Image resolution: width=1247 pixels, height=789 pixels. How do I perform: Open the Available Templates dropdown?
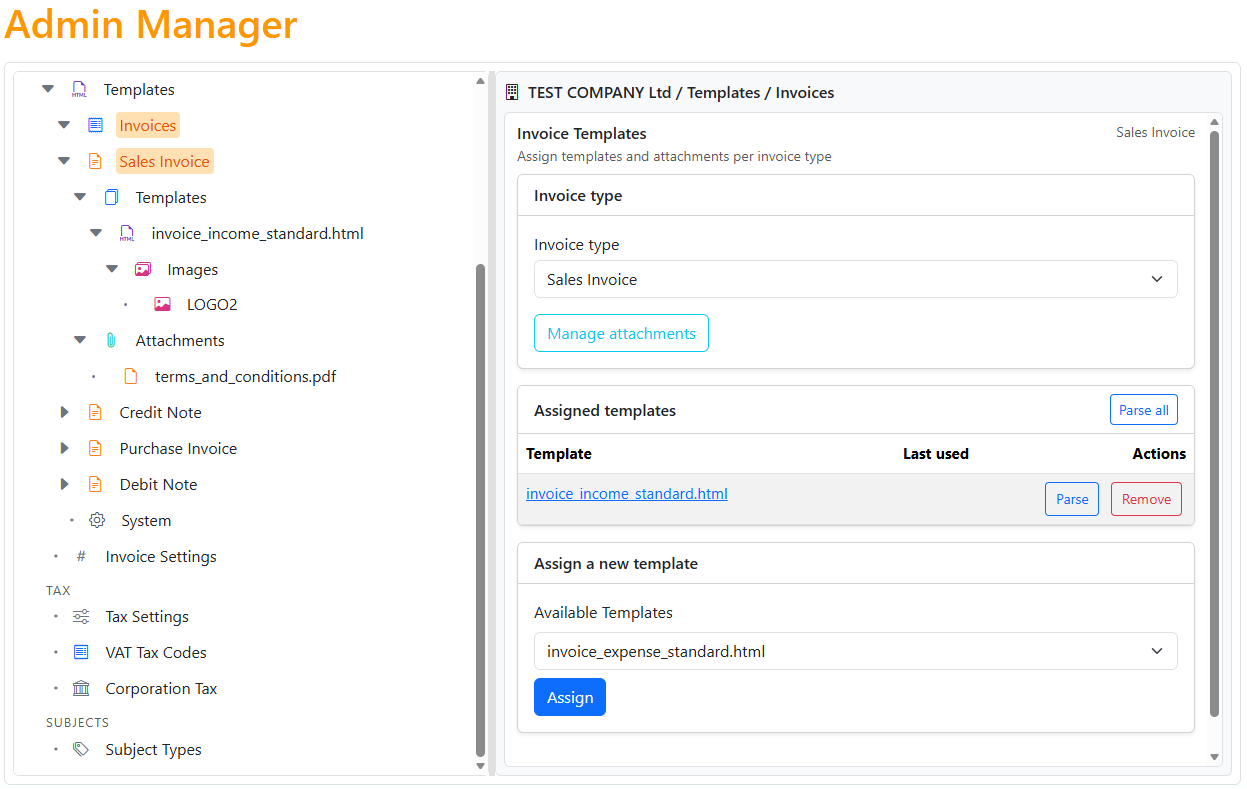point(855,651)
